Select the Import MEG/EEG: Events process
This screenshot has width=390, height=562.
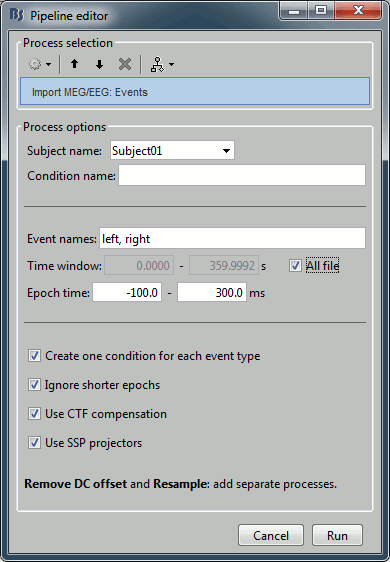[195, 92]
